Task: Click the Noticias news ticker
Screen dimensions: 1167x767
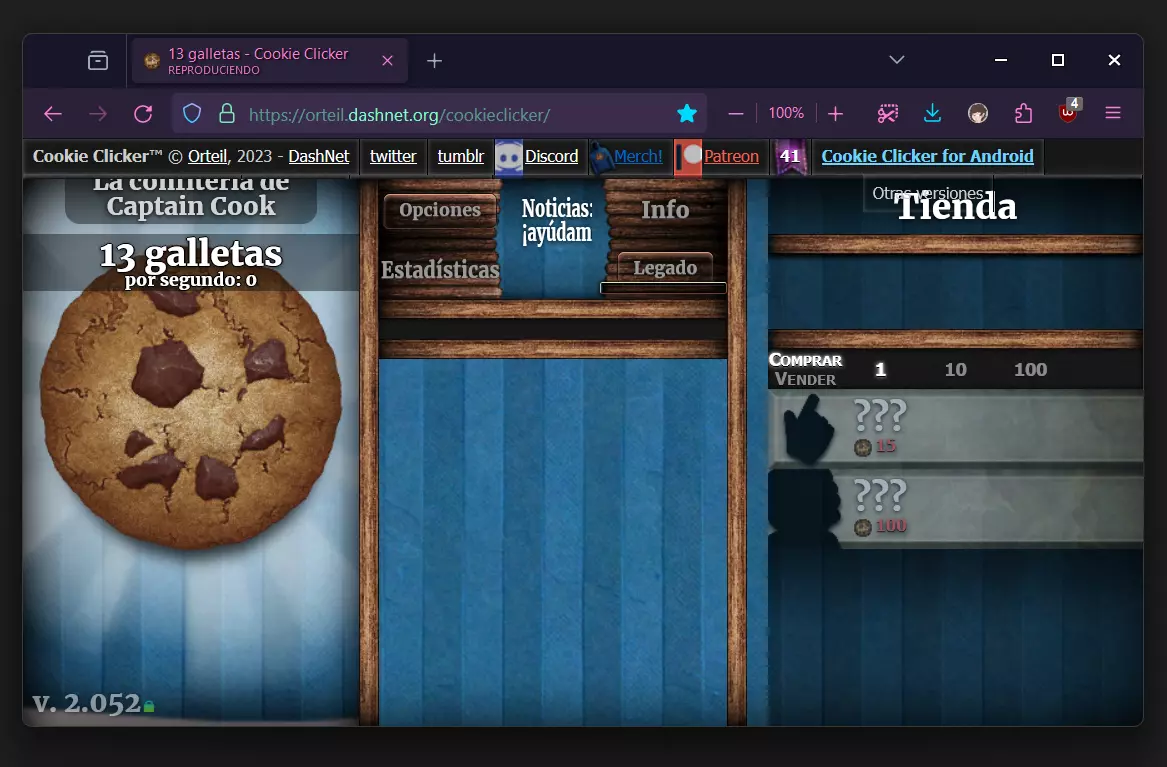Action: [x=557, y=220]
